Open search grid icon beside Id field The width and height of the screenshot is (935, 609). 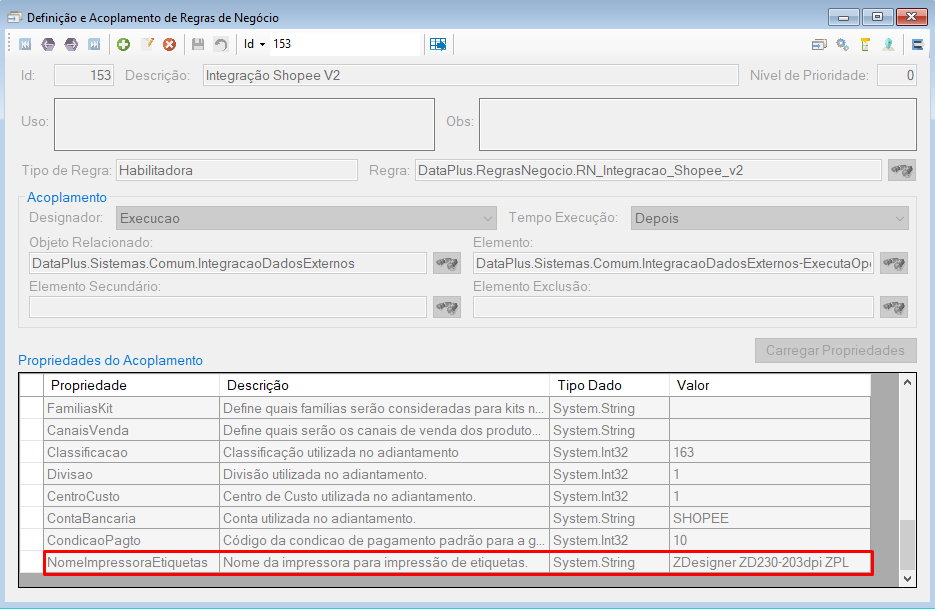click(x=438, y=44)
